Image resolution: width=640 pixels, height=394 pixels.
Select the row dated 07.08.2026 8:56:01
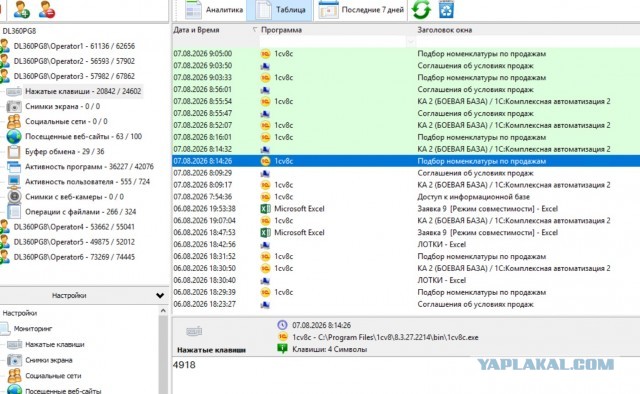click(x=406, y=89)
